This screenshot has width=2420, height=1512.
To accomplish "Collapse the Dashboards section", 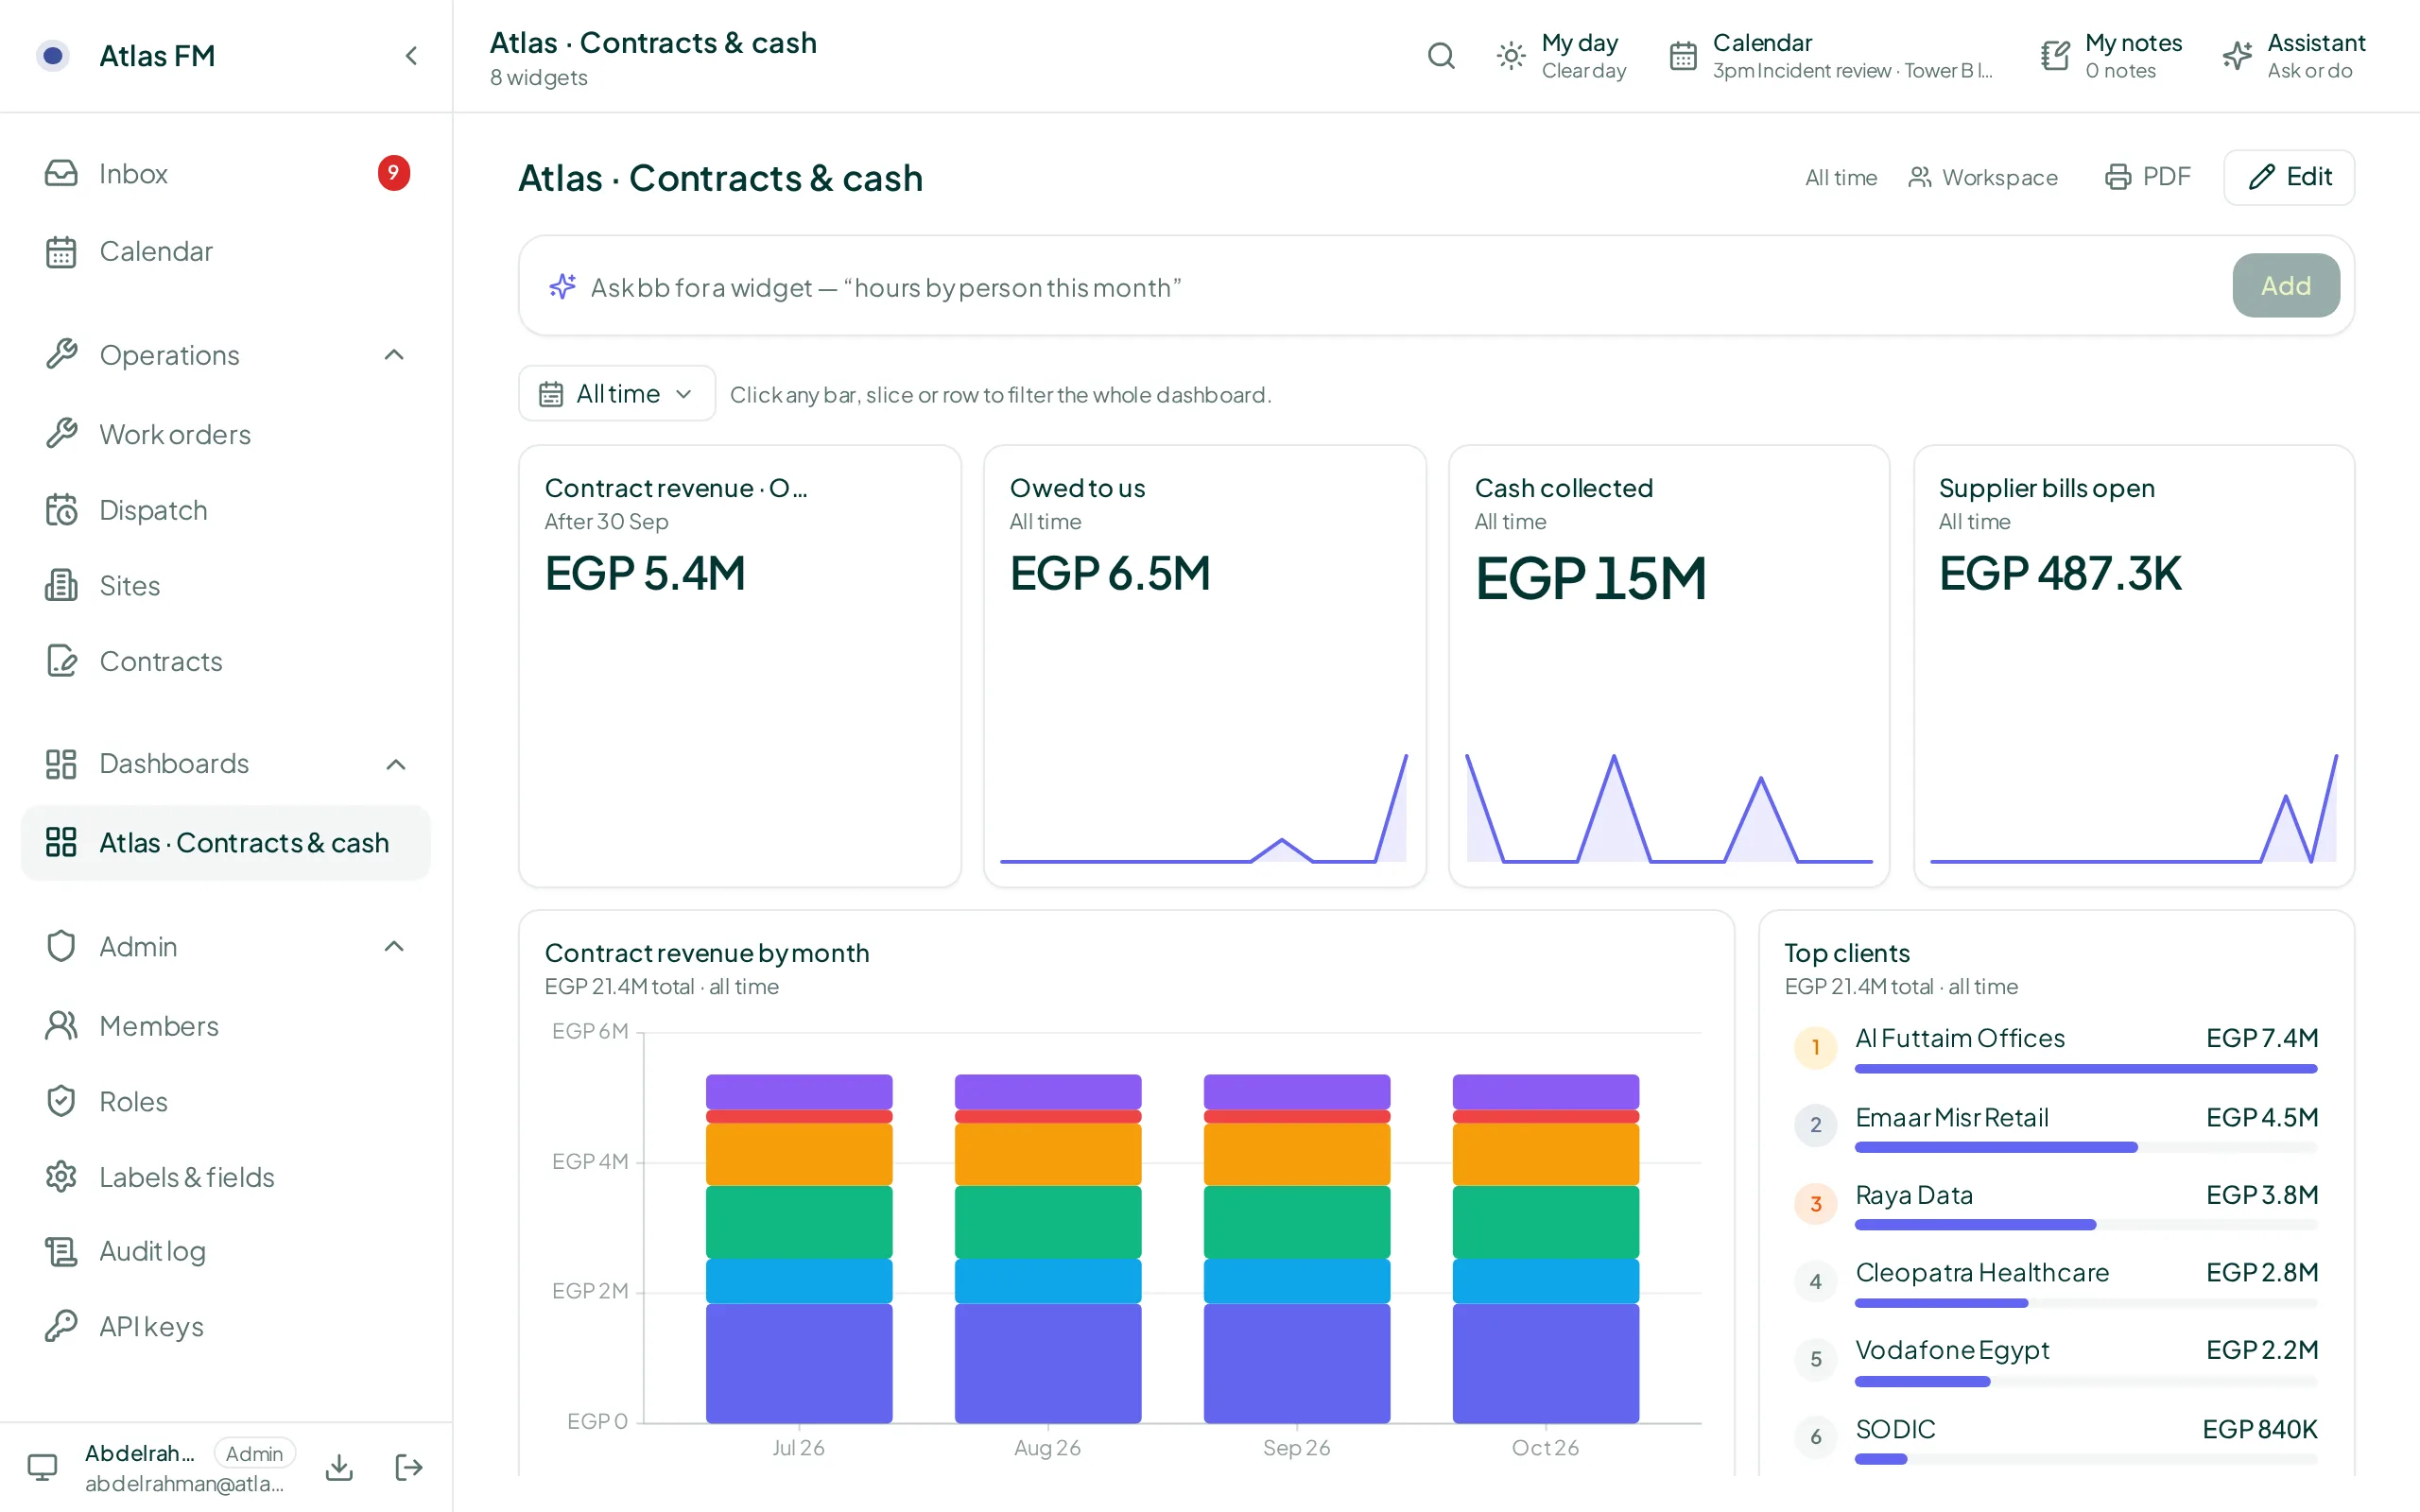I will pyautogui.click(x=395, y=764).
